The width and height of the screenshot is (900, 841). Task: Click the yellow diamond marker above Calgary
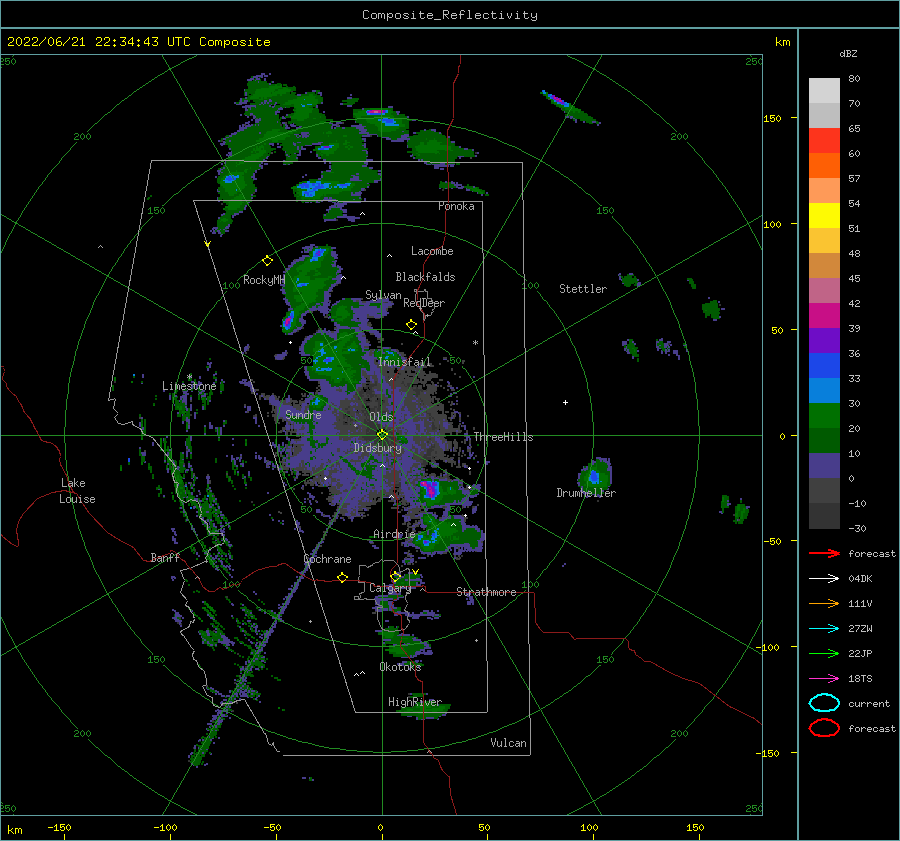tap(395, 576)
